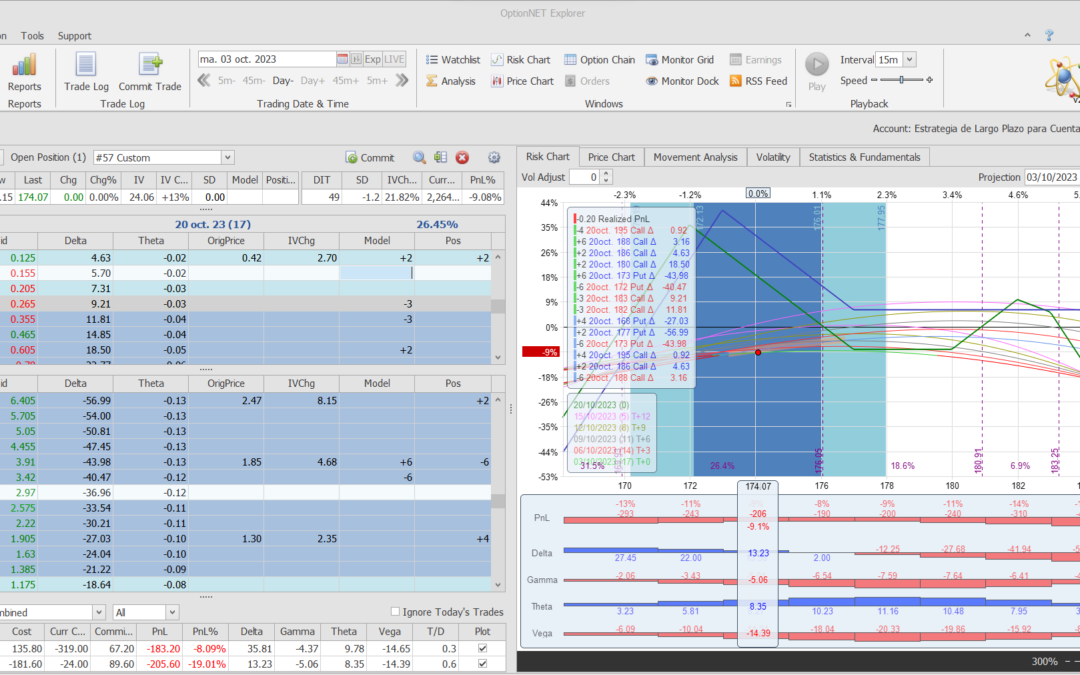This screenshot has height=675, width=1080.
Task: Open position settings gear icon
Action: (494, 157)
